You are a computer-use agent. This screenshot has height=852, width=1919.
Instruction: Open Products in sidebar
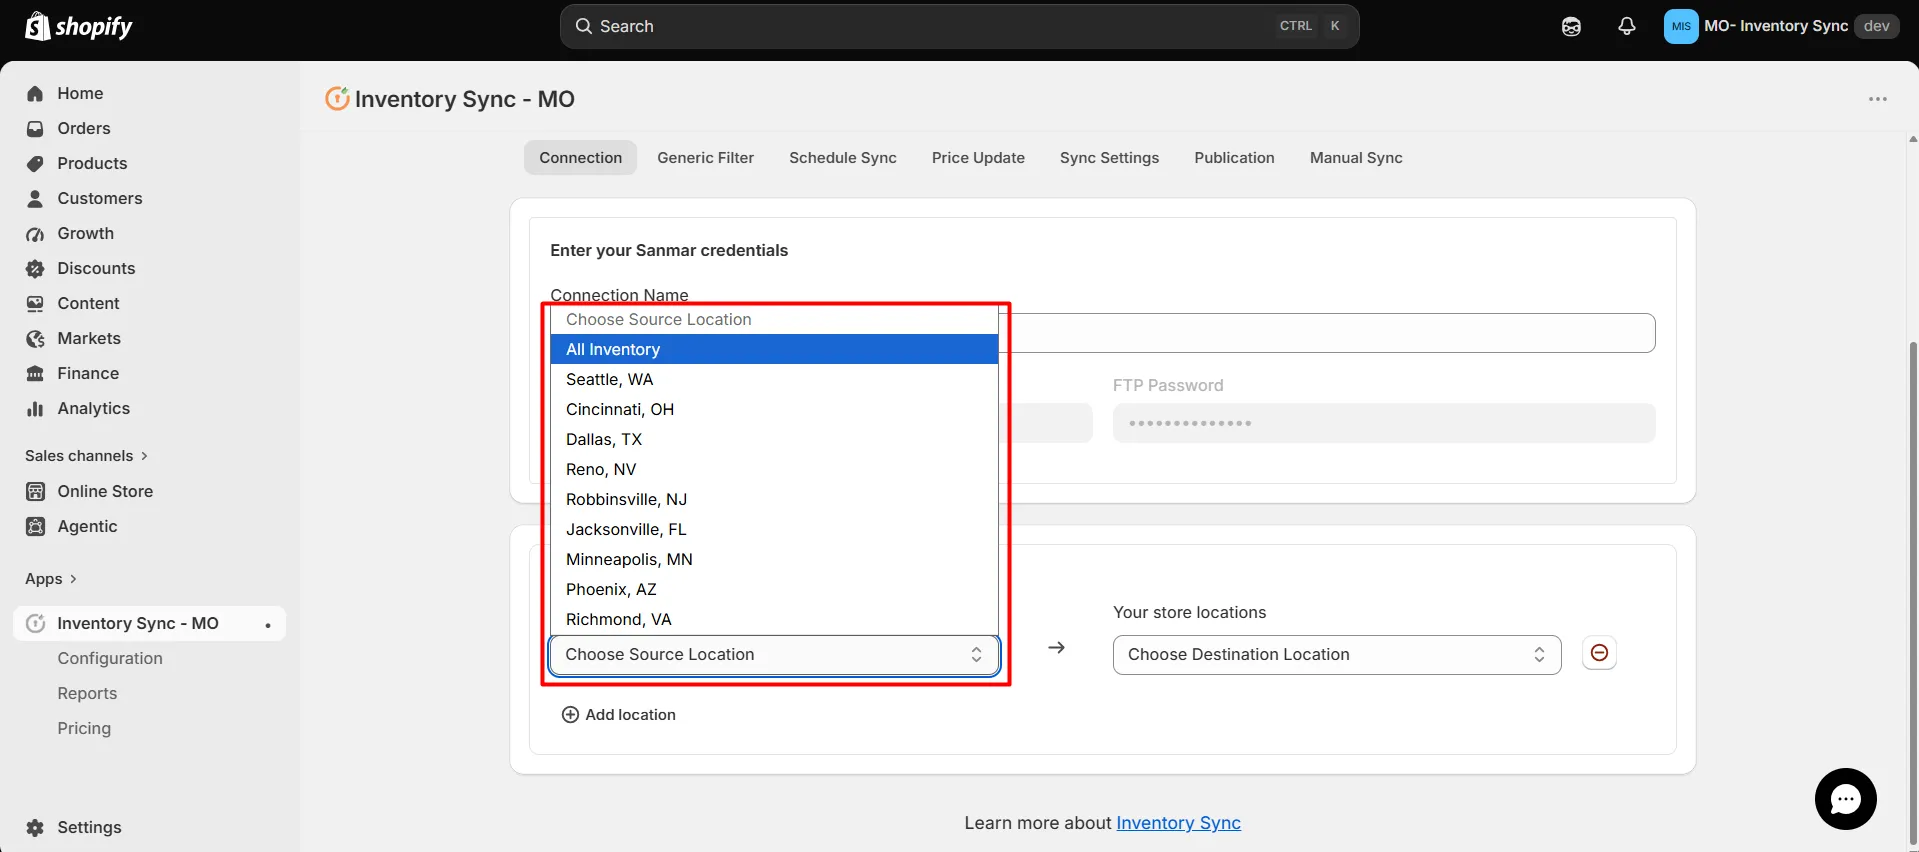click(92, 163)
